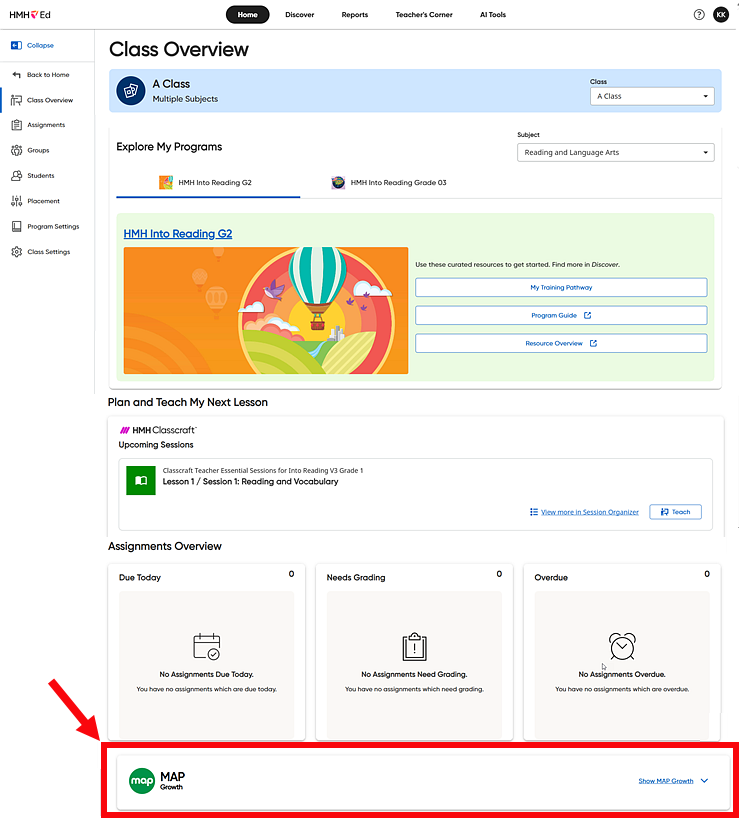Open View more in Session Organizer link
The image size is (739, 818).
(x=589, y=512)
